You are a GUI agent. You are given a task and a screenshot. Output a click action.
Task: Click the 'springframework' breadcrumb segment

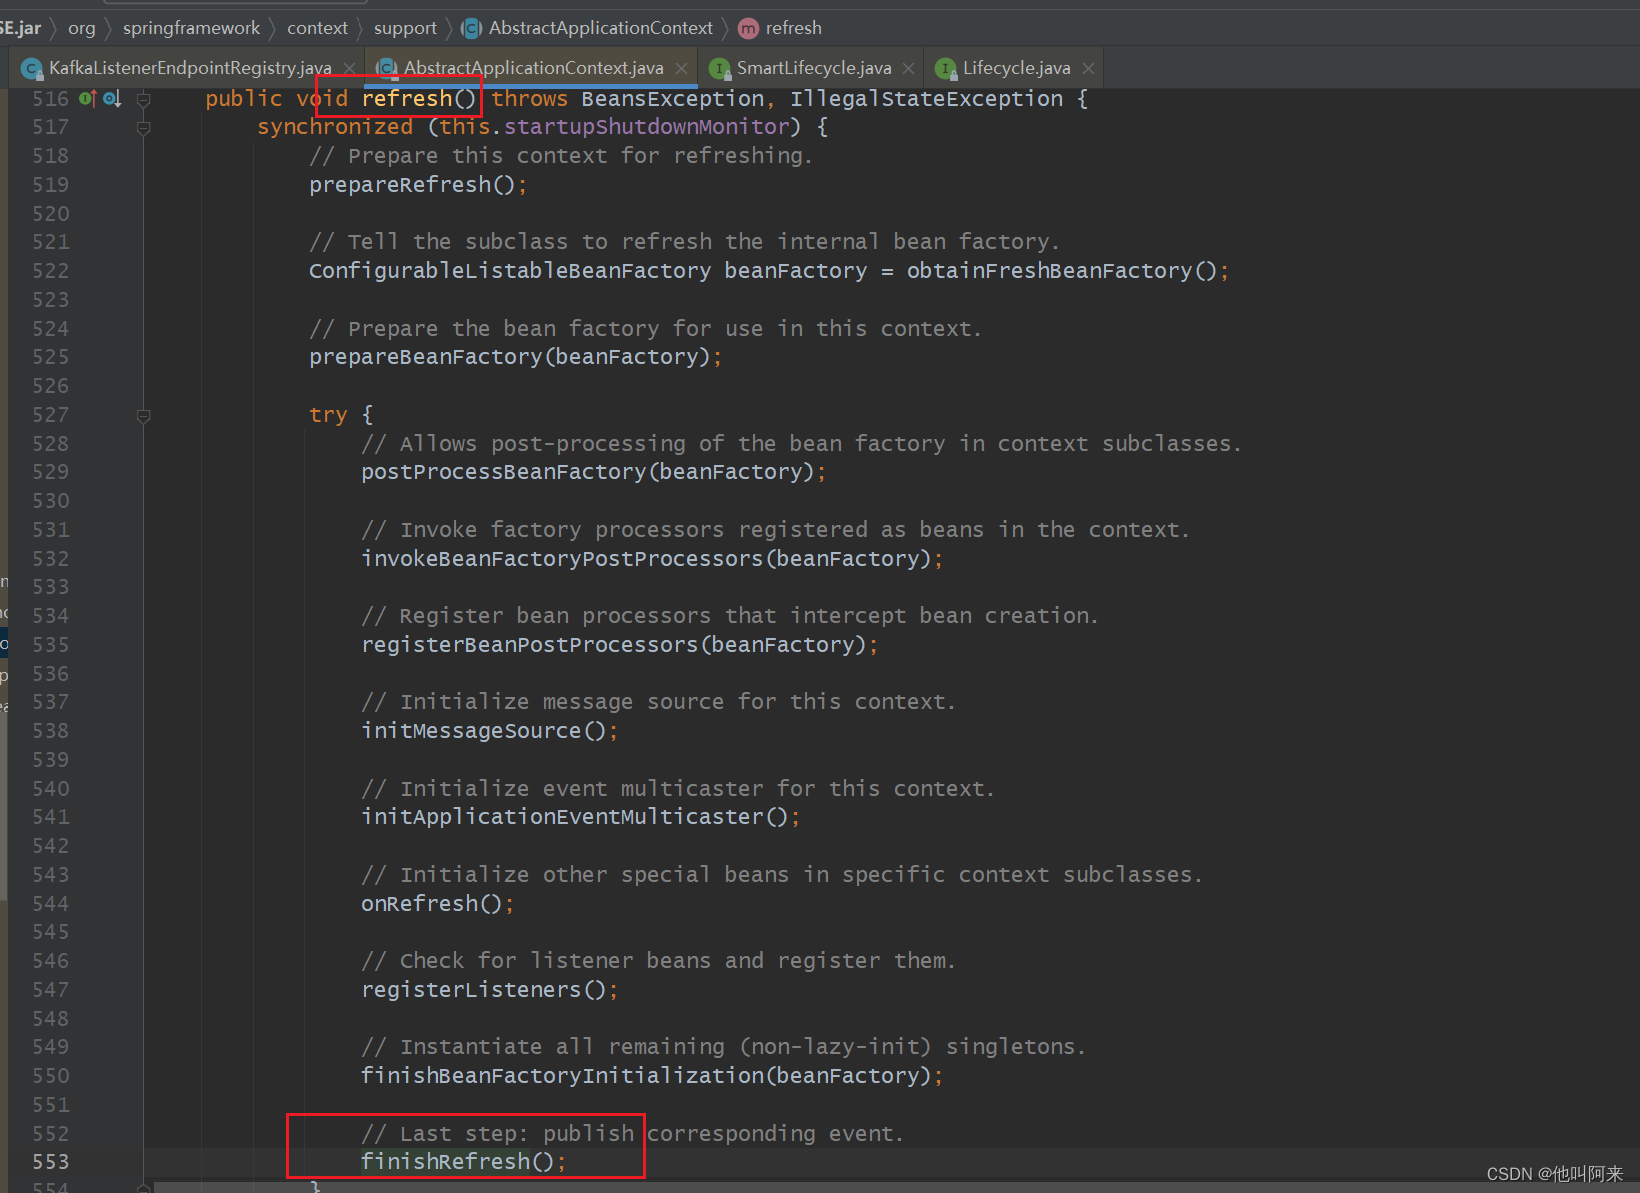(191, 28)
